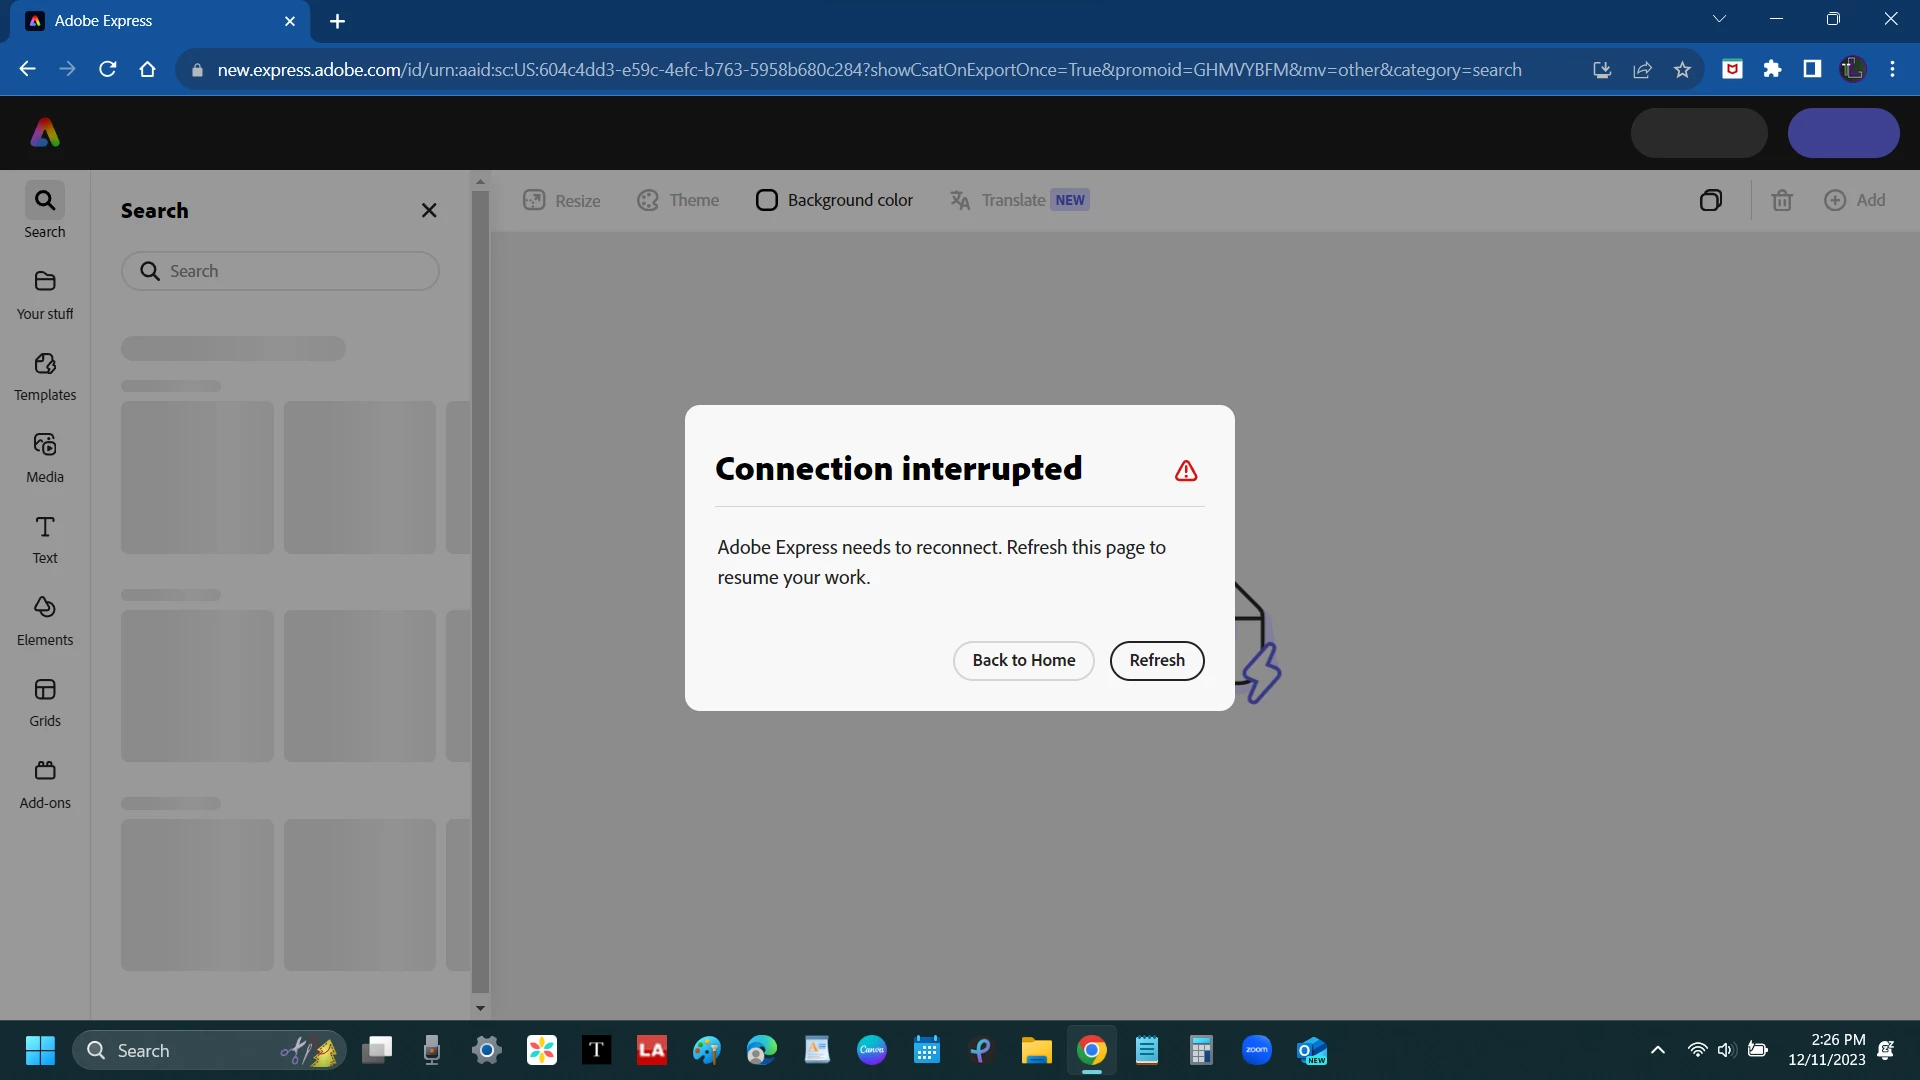Click the Windows taskbar Search box
This screenshot has height=1080, width=1920.
pos(210,1051)
